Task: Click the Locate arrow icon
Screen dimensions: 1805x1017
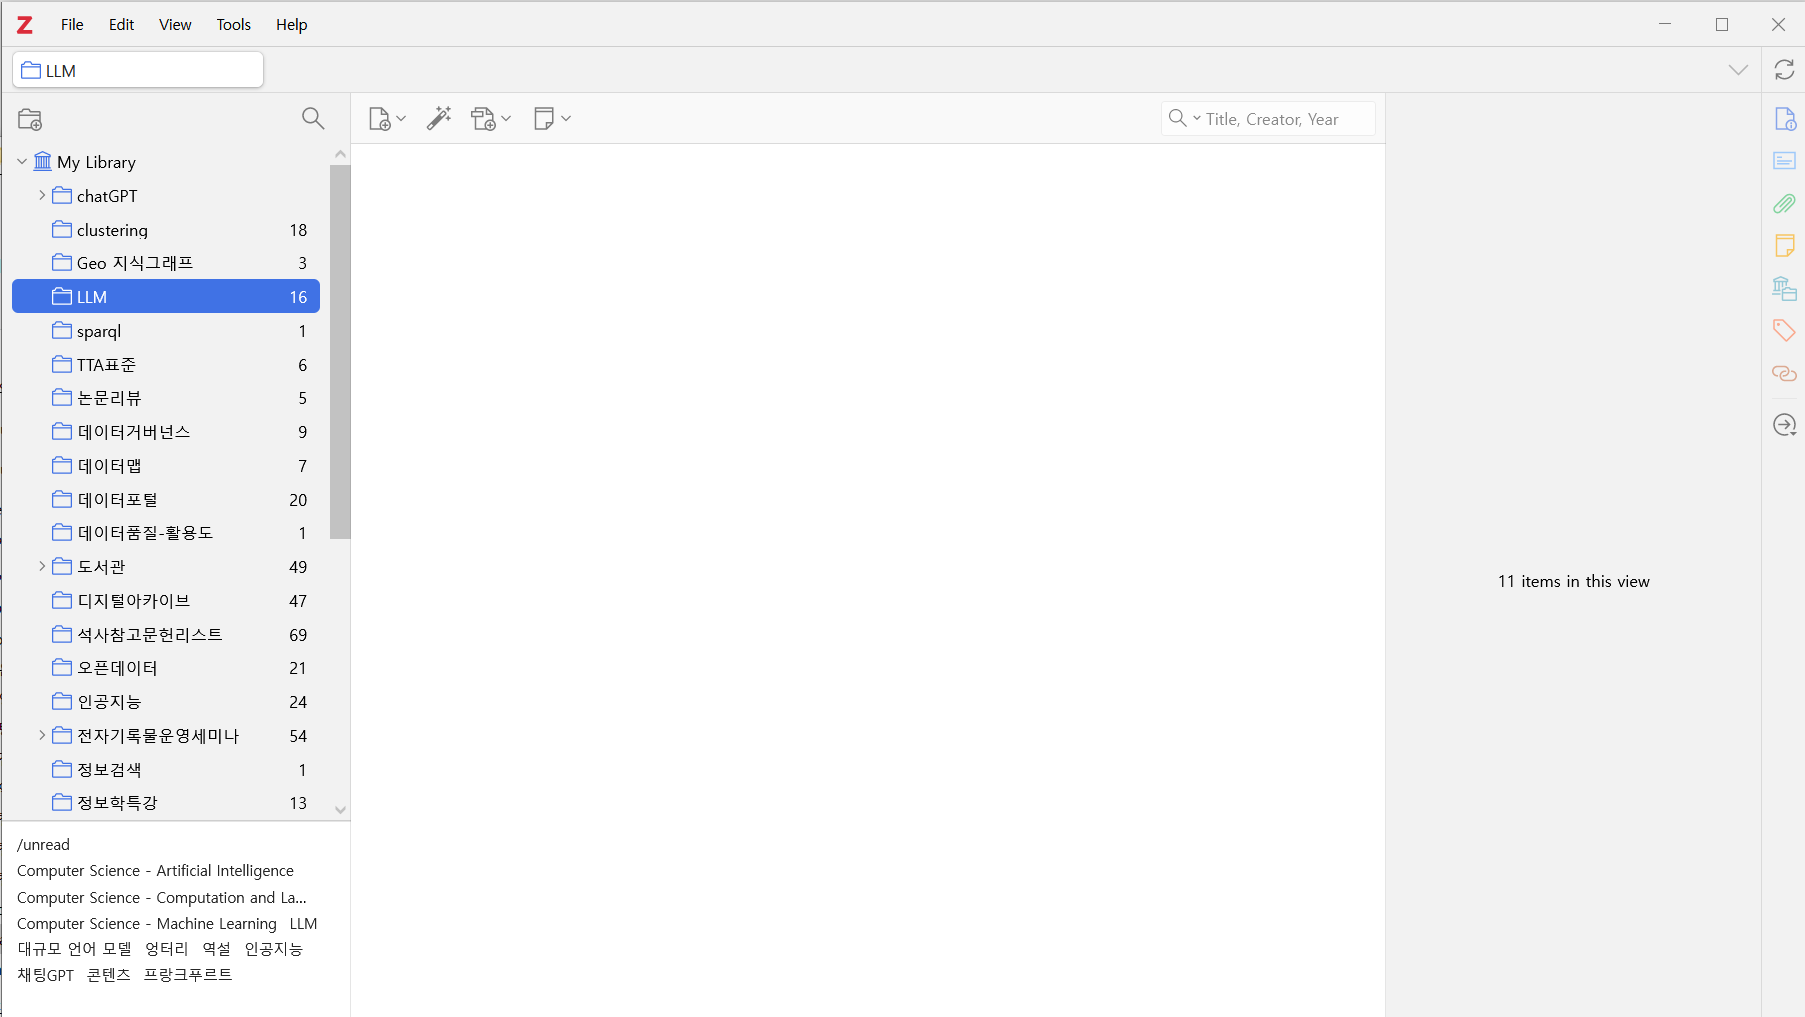Action: (1785, 425)
